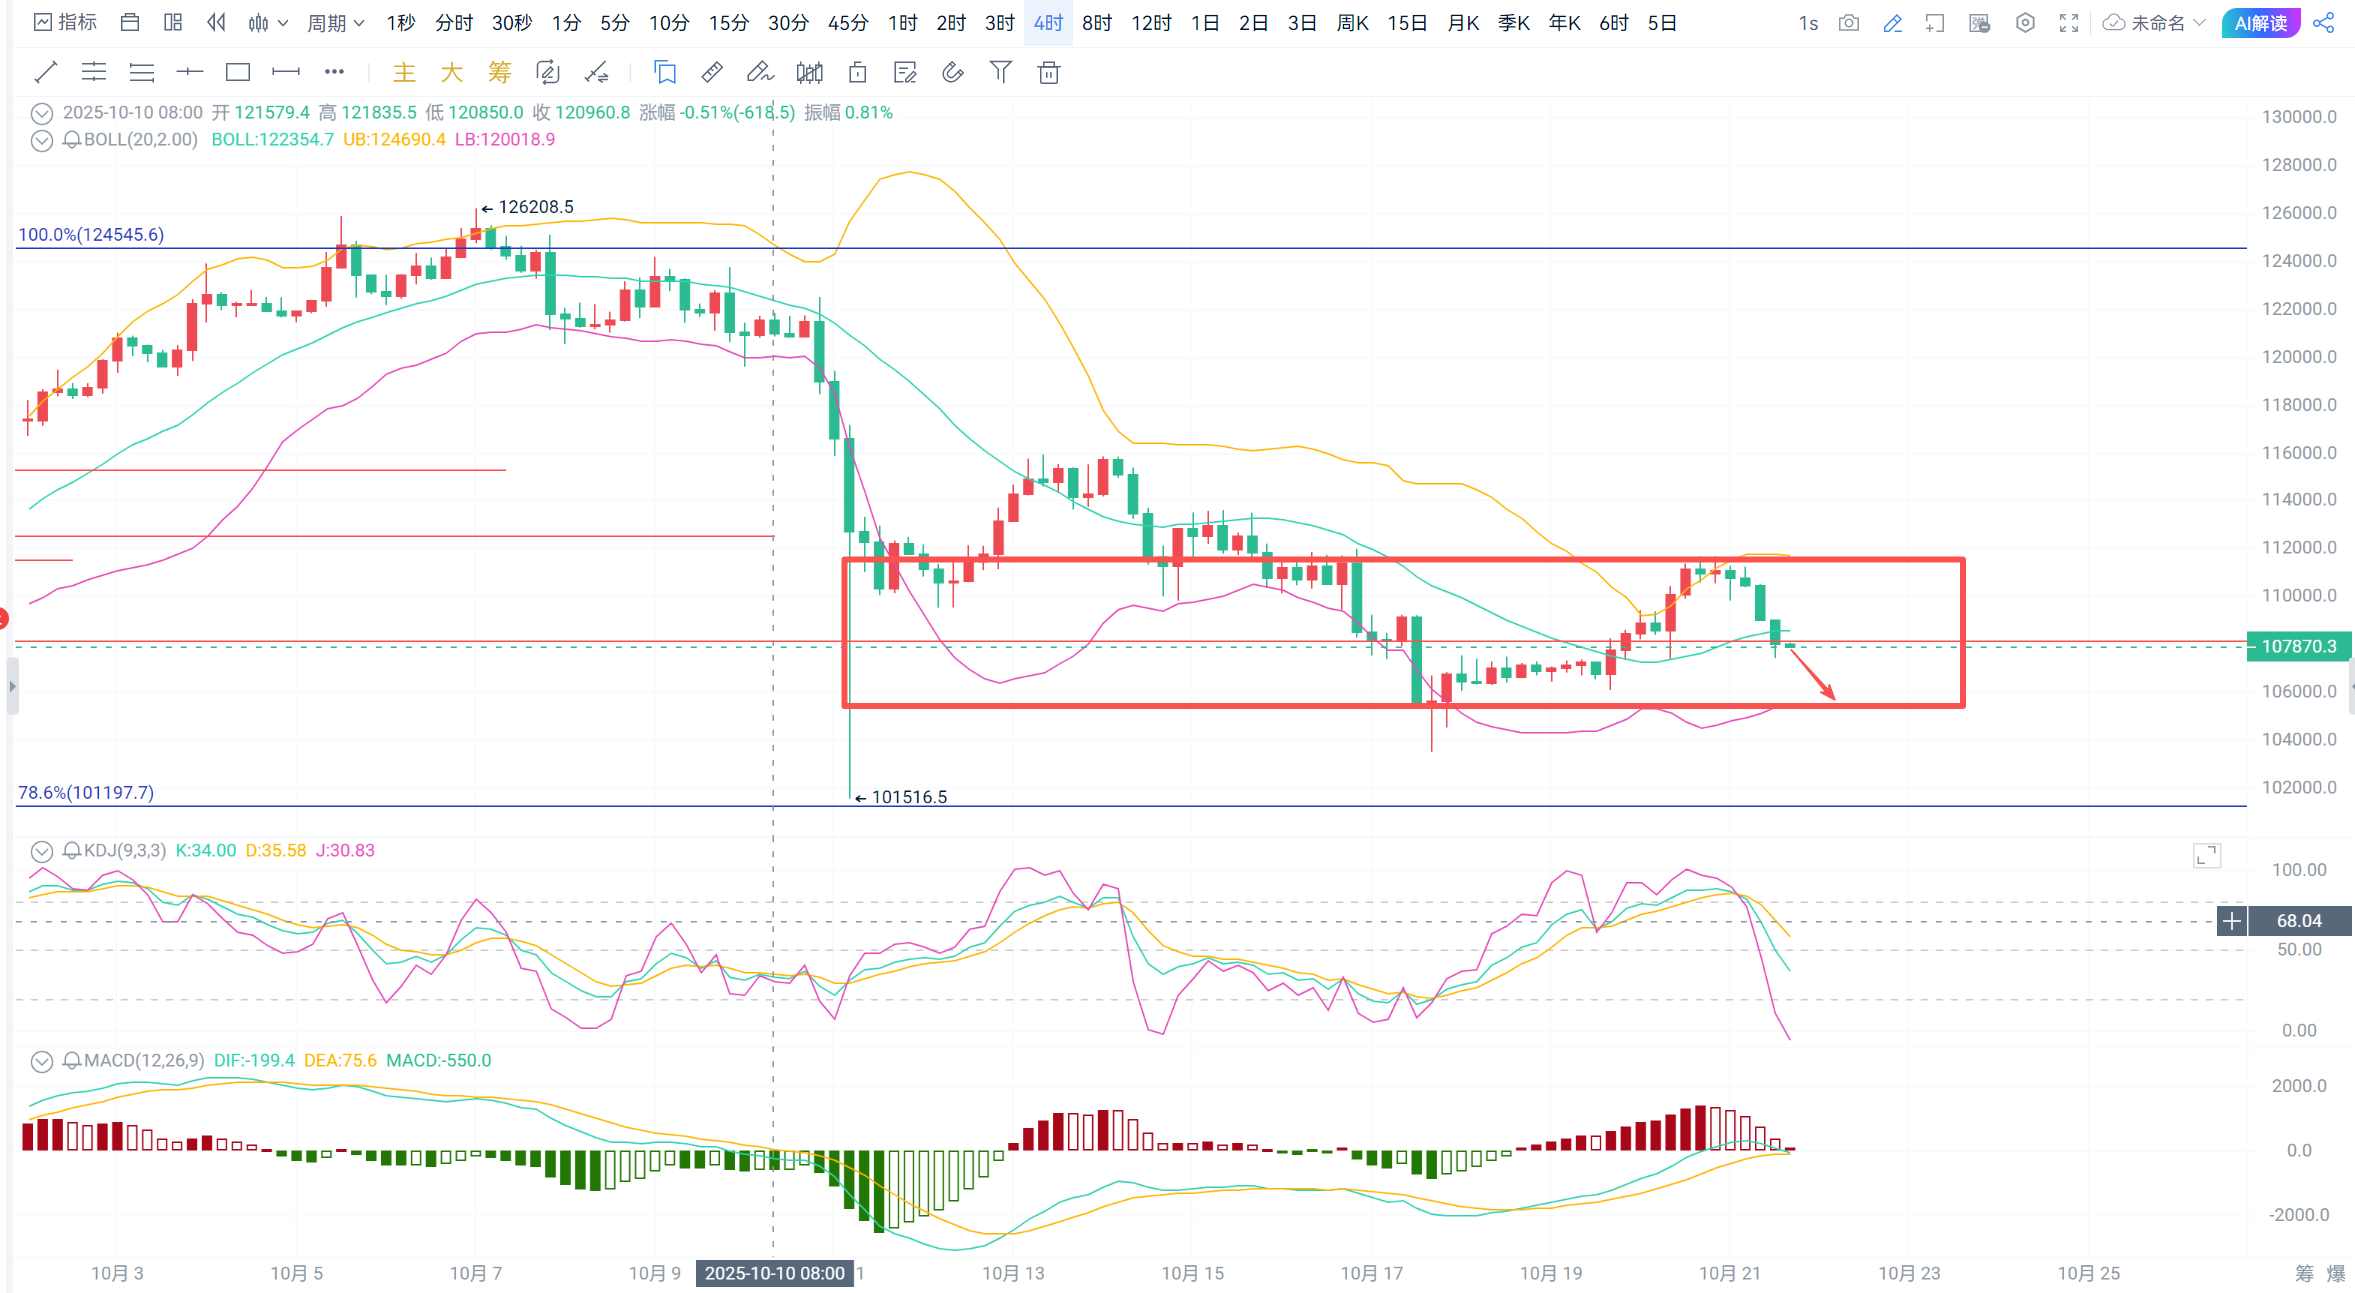Screen dimensions: 2355x1293
Task: Take a chart screenshot with camera icon
Action: (1848, 23)
